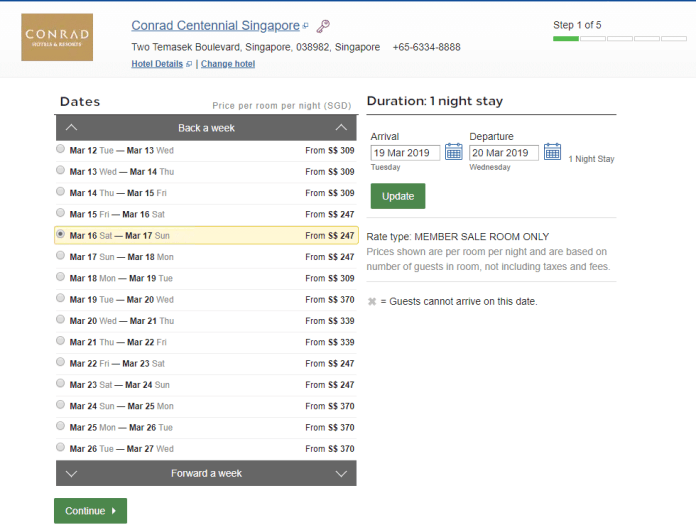696x530 pixels.
Task: Go forward a week using the Forward a week label
Action: pos(206,474)
